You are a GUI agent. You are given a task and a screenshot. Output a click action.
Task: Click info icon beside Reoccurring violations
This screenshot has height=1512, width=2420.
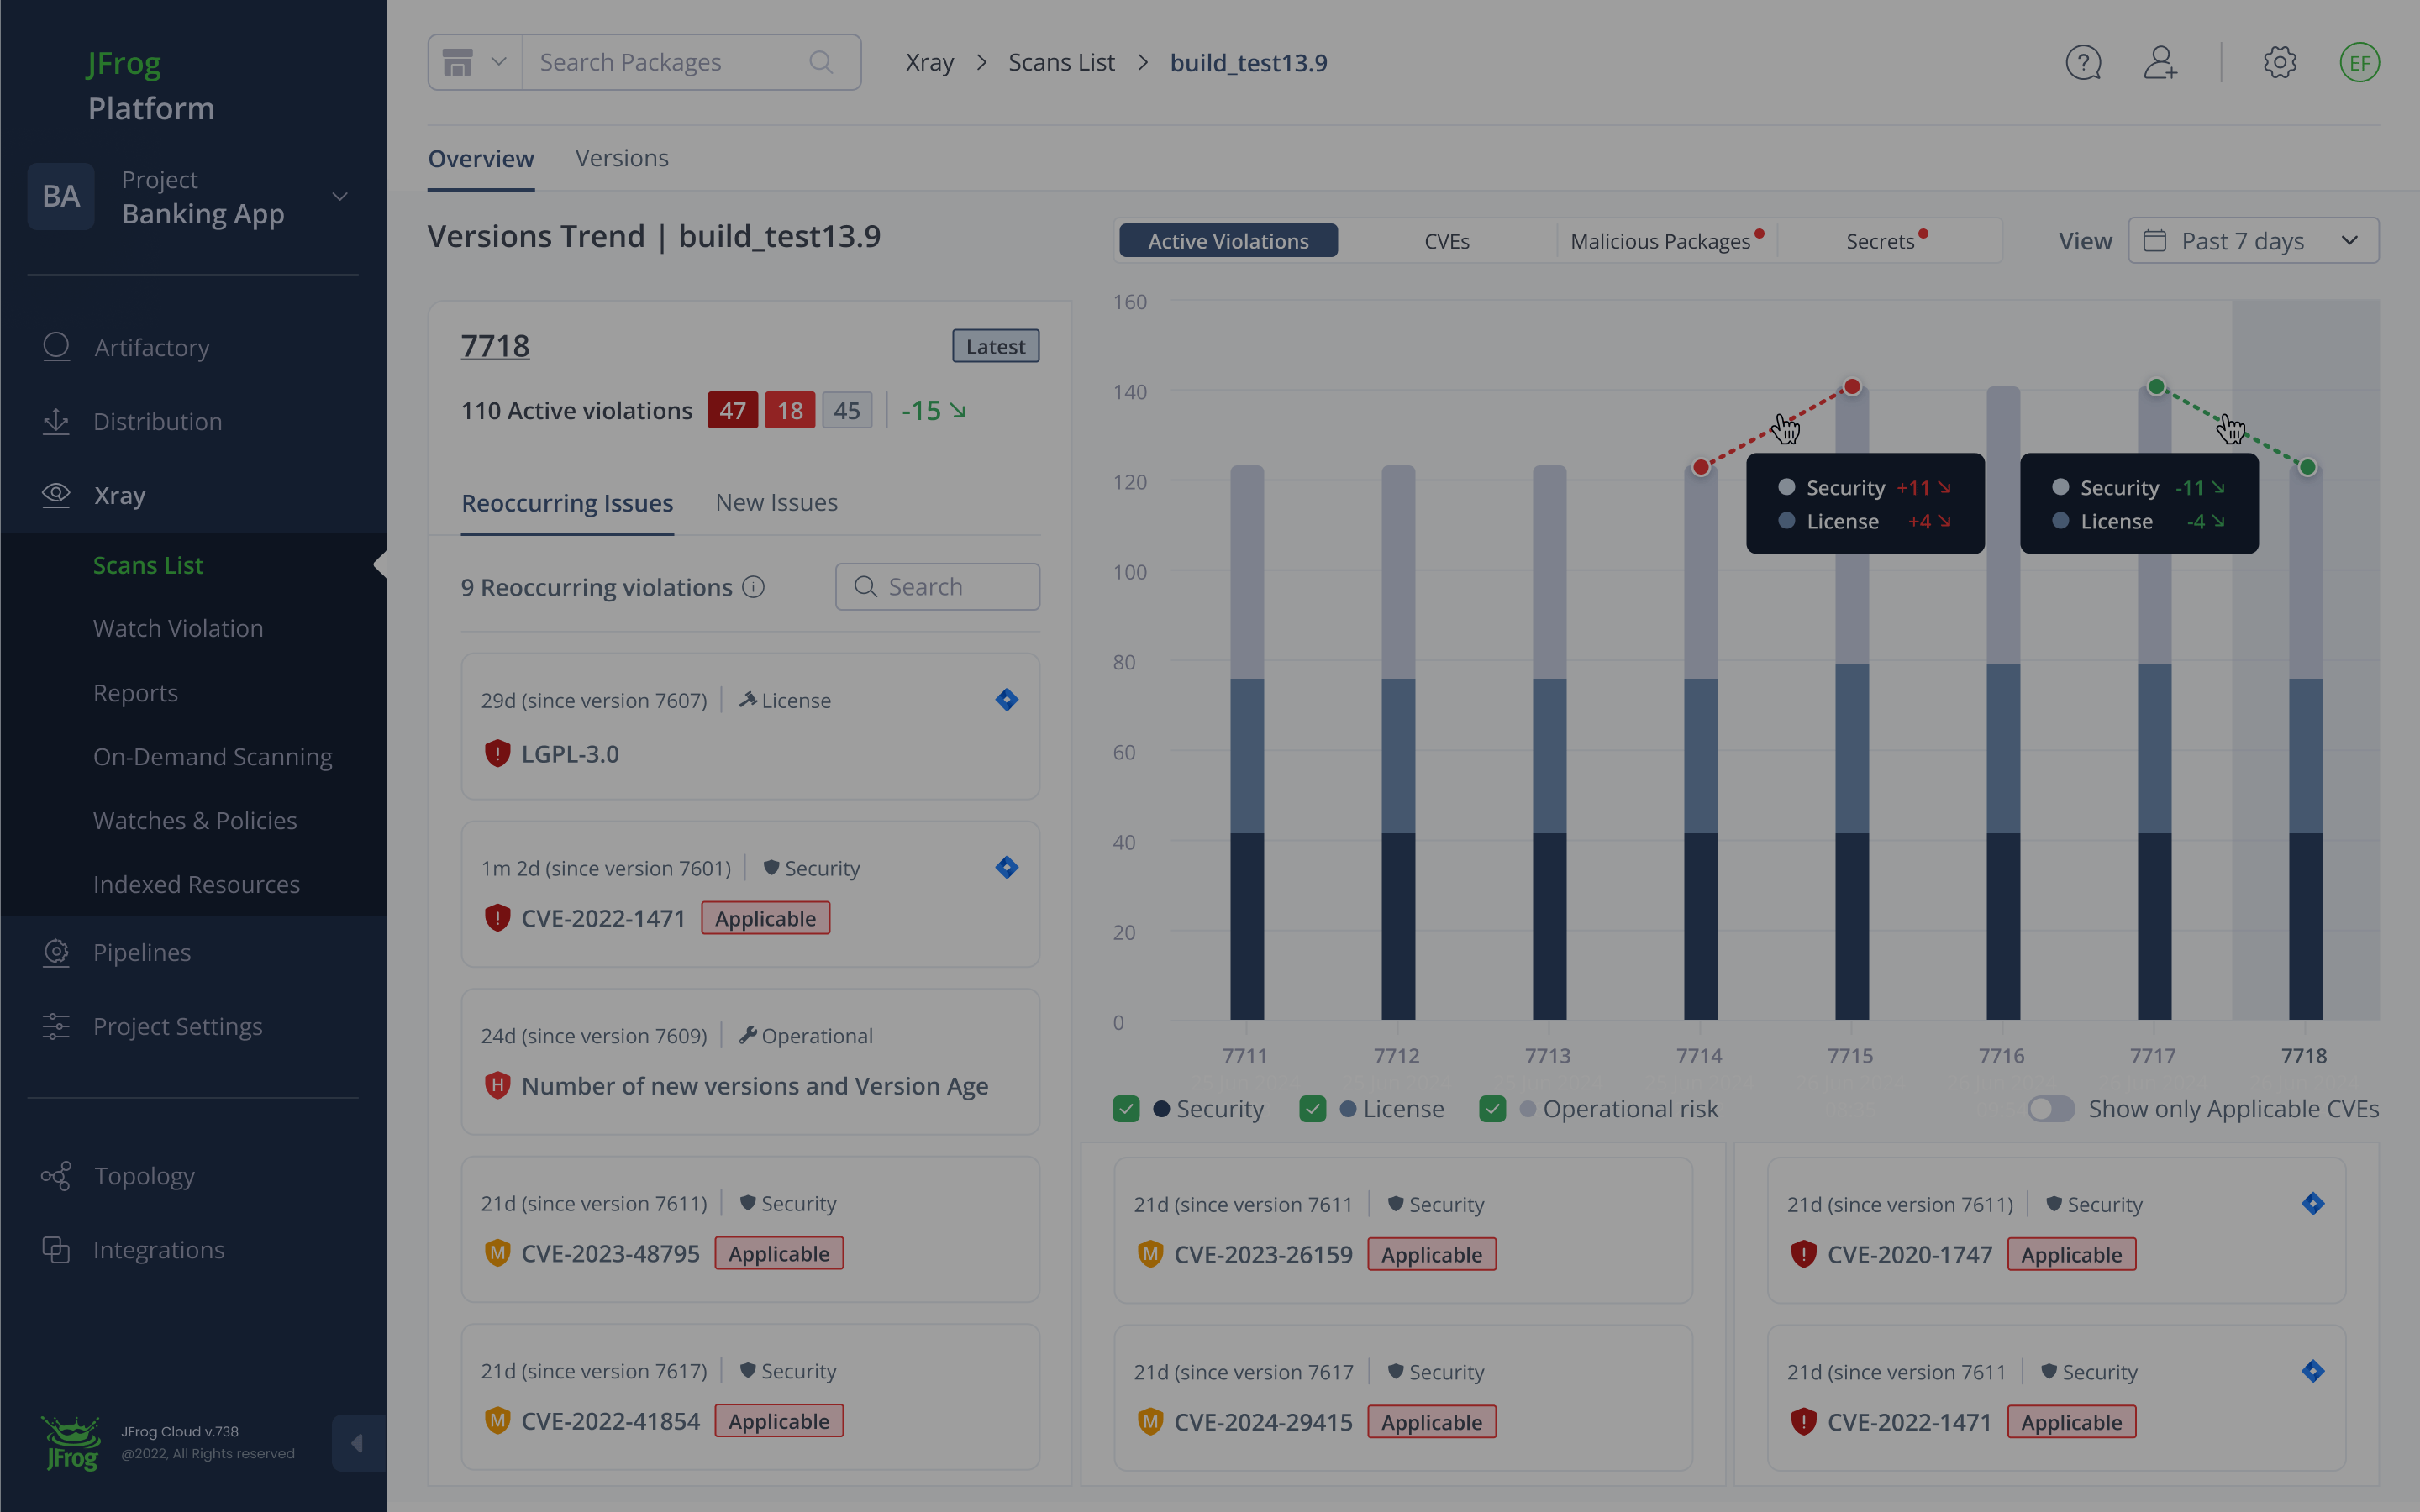pos(753,587)
